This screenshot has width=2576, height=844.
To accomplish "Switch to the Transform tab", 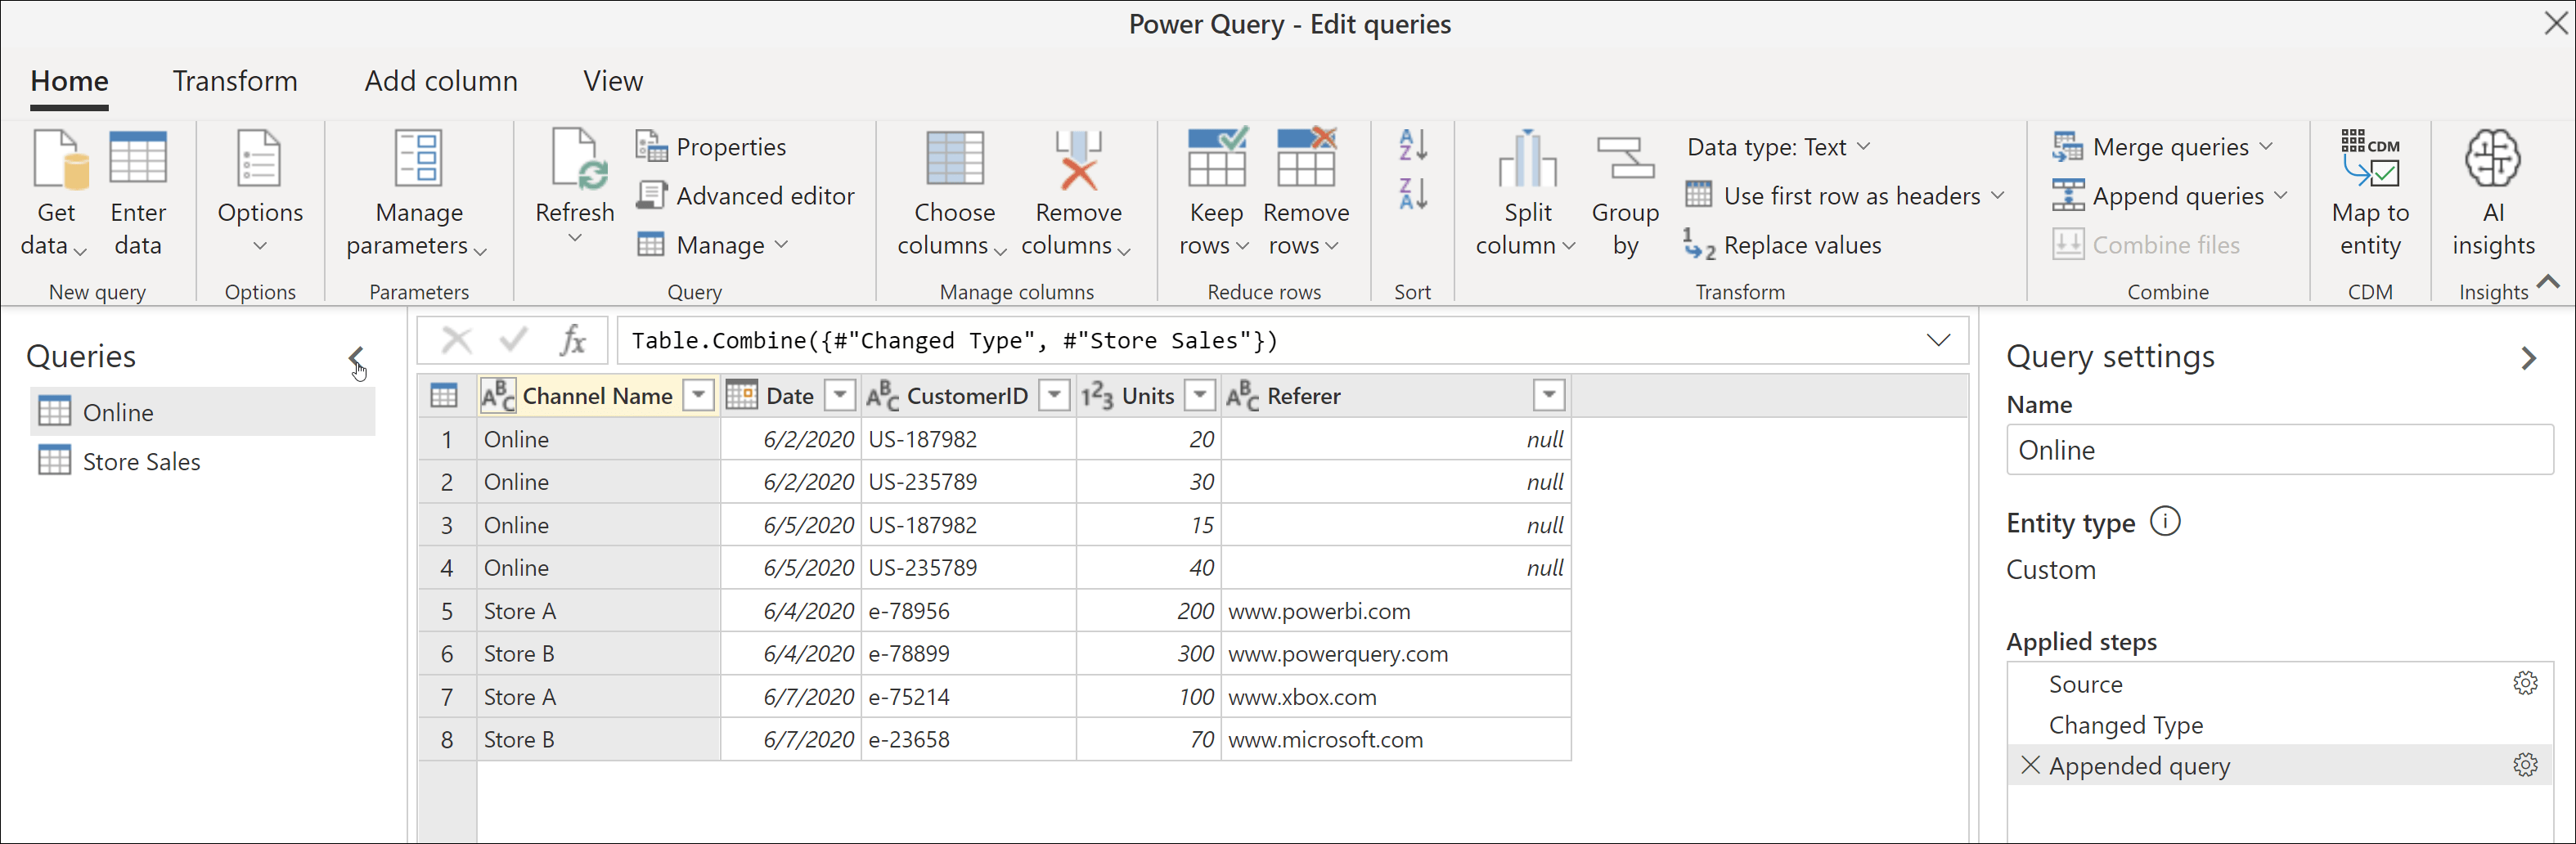I will coord(235,80).
